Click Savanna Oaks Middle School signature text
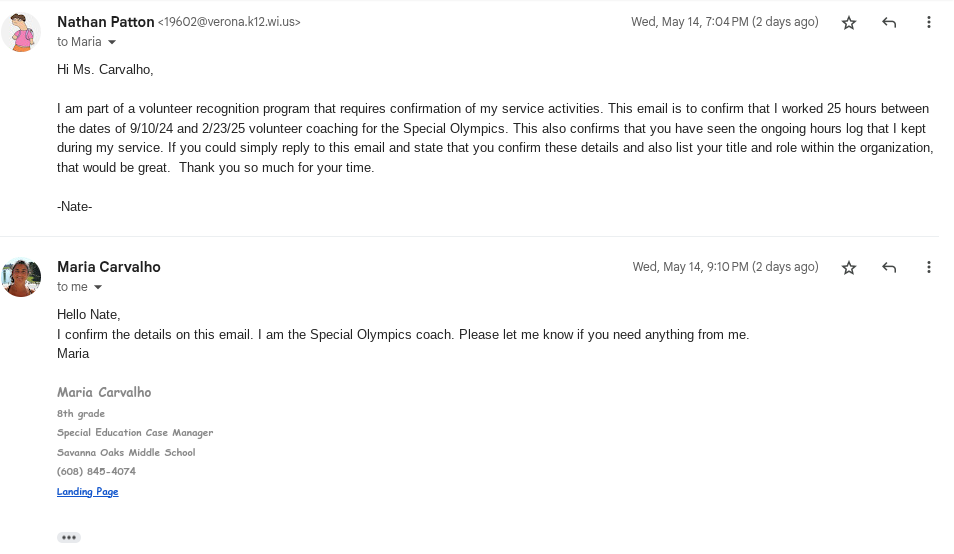This screenshot has width=954, height=554. point(126,452)
